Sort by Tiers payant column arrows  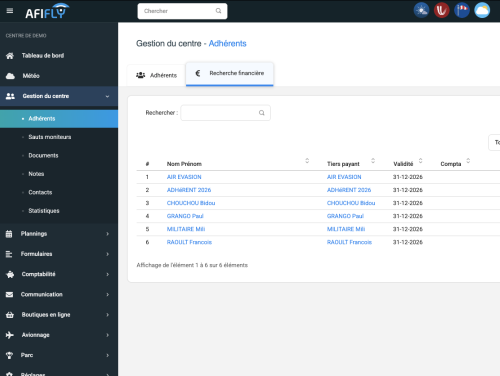pos(373,161)
